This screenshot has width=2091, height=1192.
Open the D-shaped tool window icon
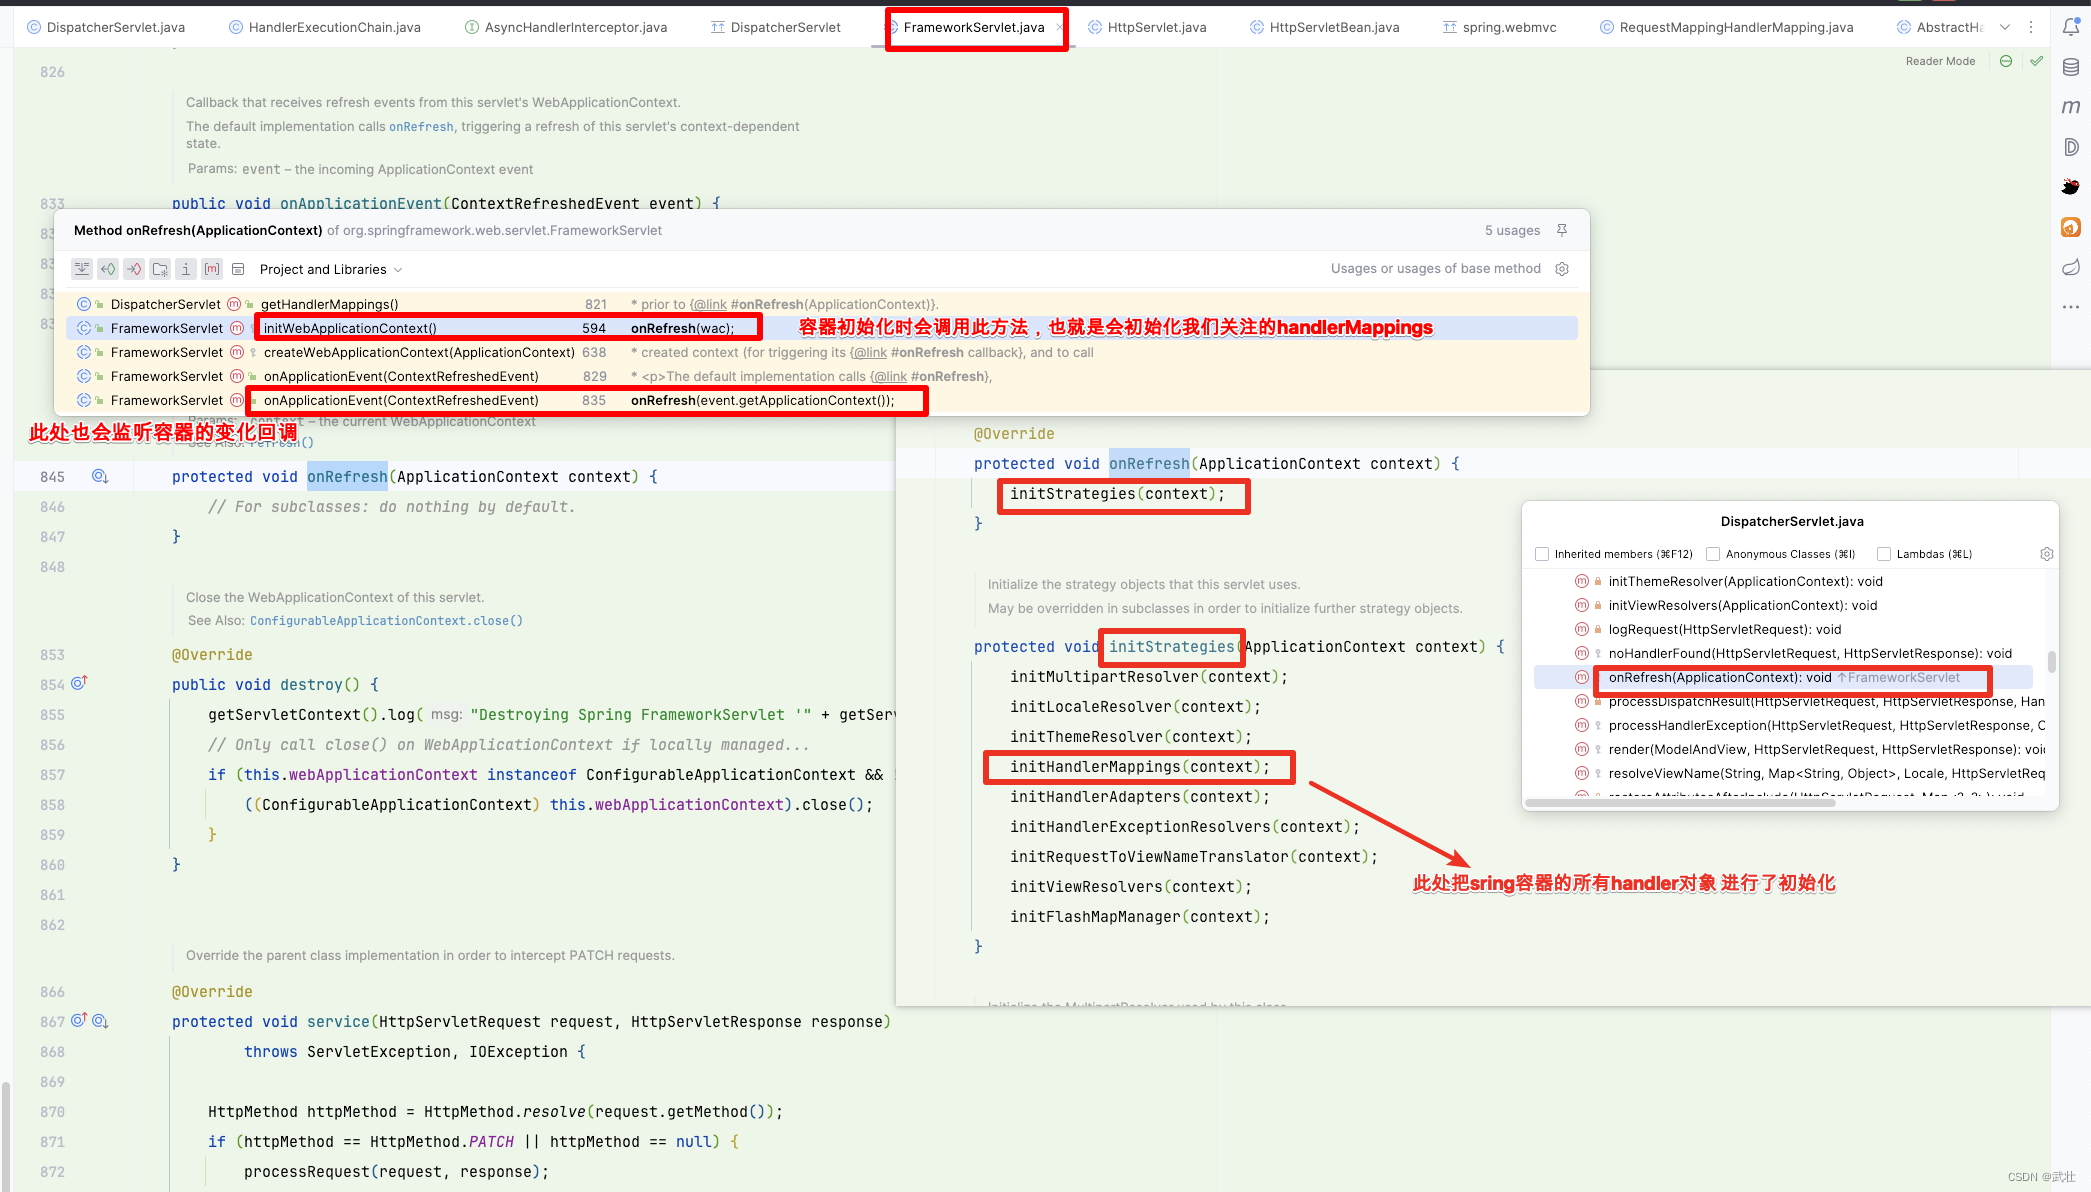coord(2070,147)
